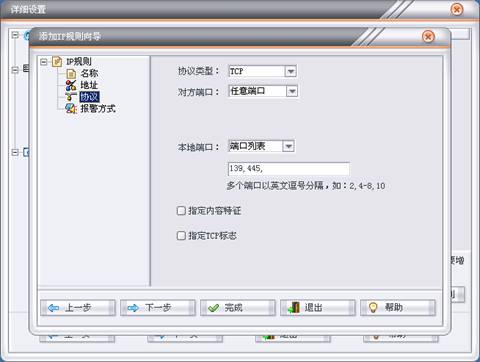Click the port list field with 139,445

pyautogui.click(x=289, y=169)
